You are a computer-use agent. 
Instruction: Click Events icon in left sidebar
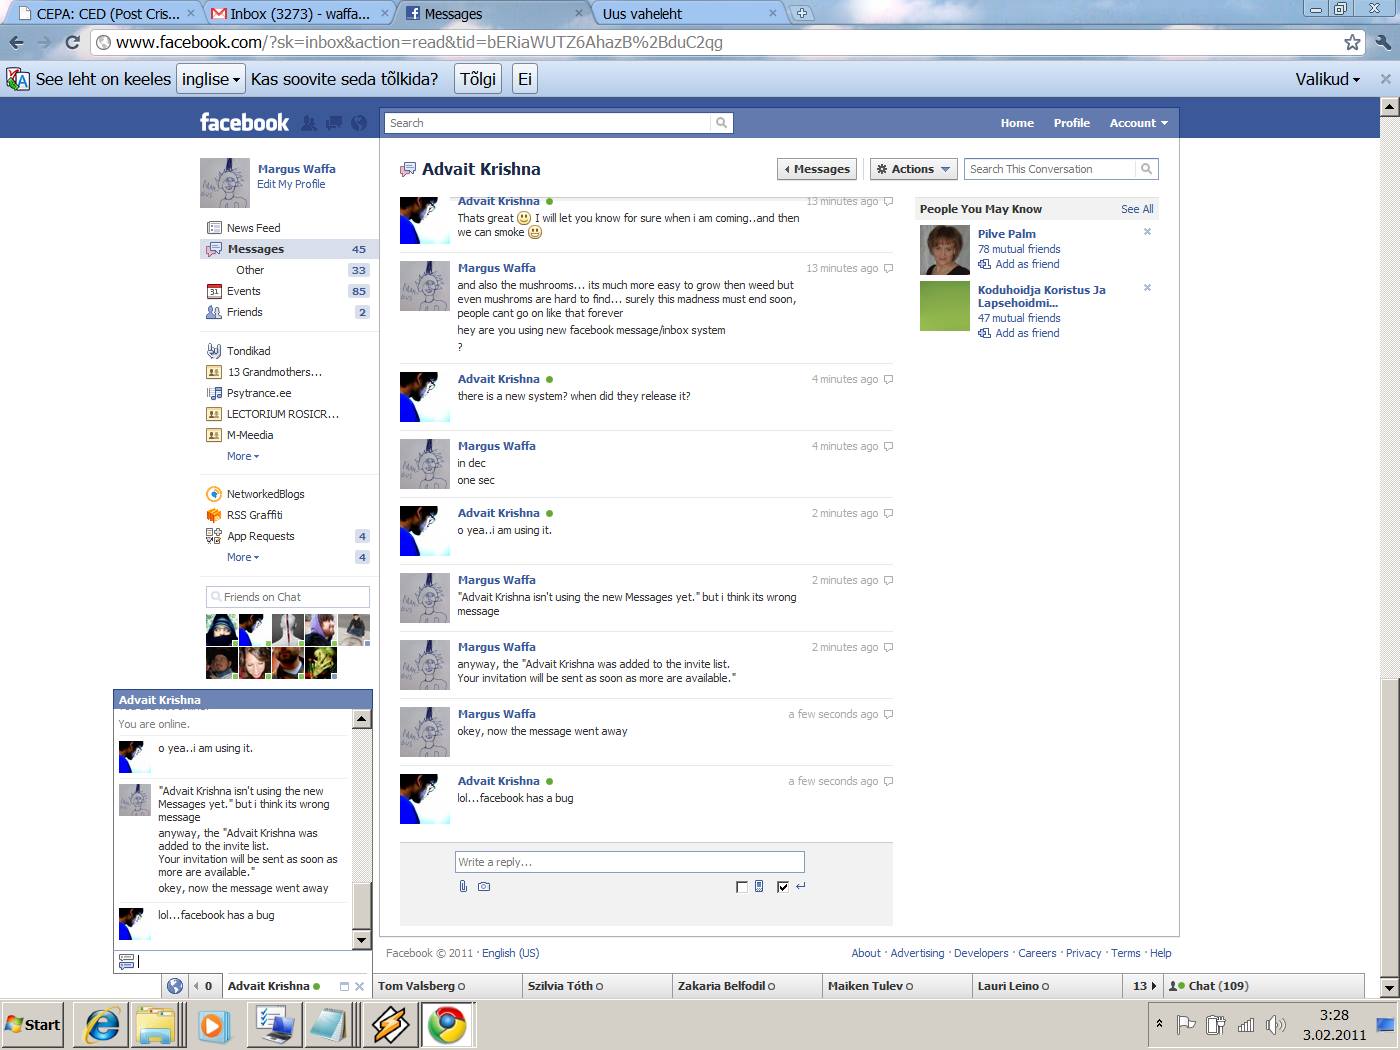tap(214, 291)
